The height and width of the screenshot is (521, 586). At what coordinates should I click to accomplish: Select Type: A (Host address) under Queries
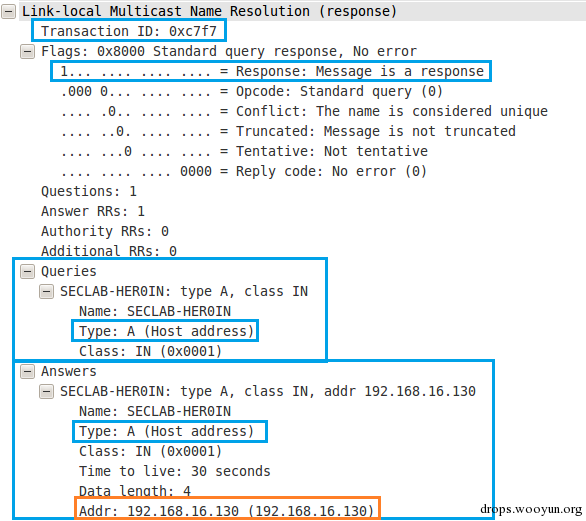[167, 331]
